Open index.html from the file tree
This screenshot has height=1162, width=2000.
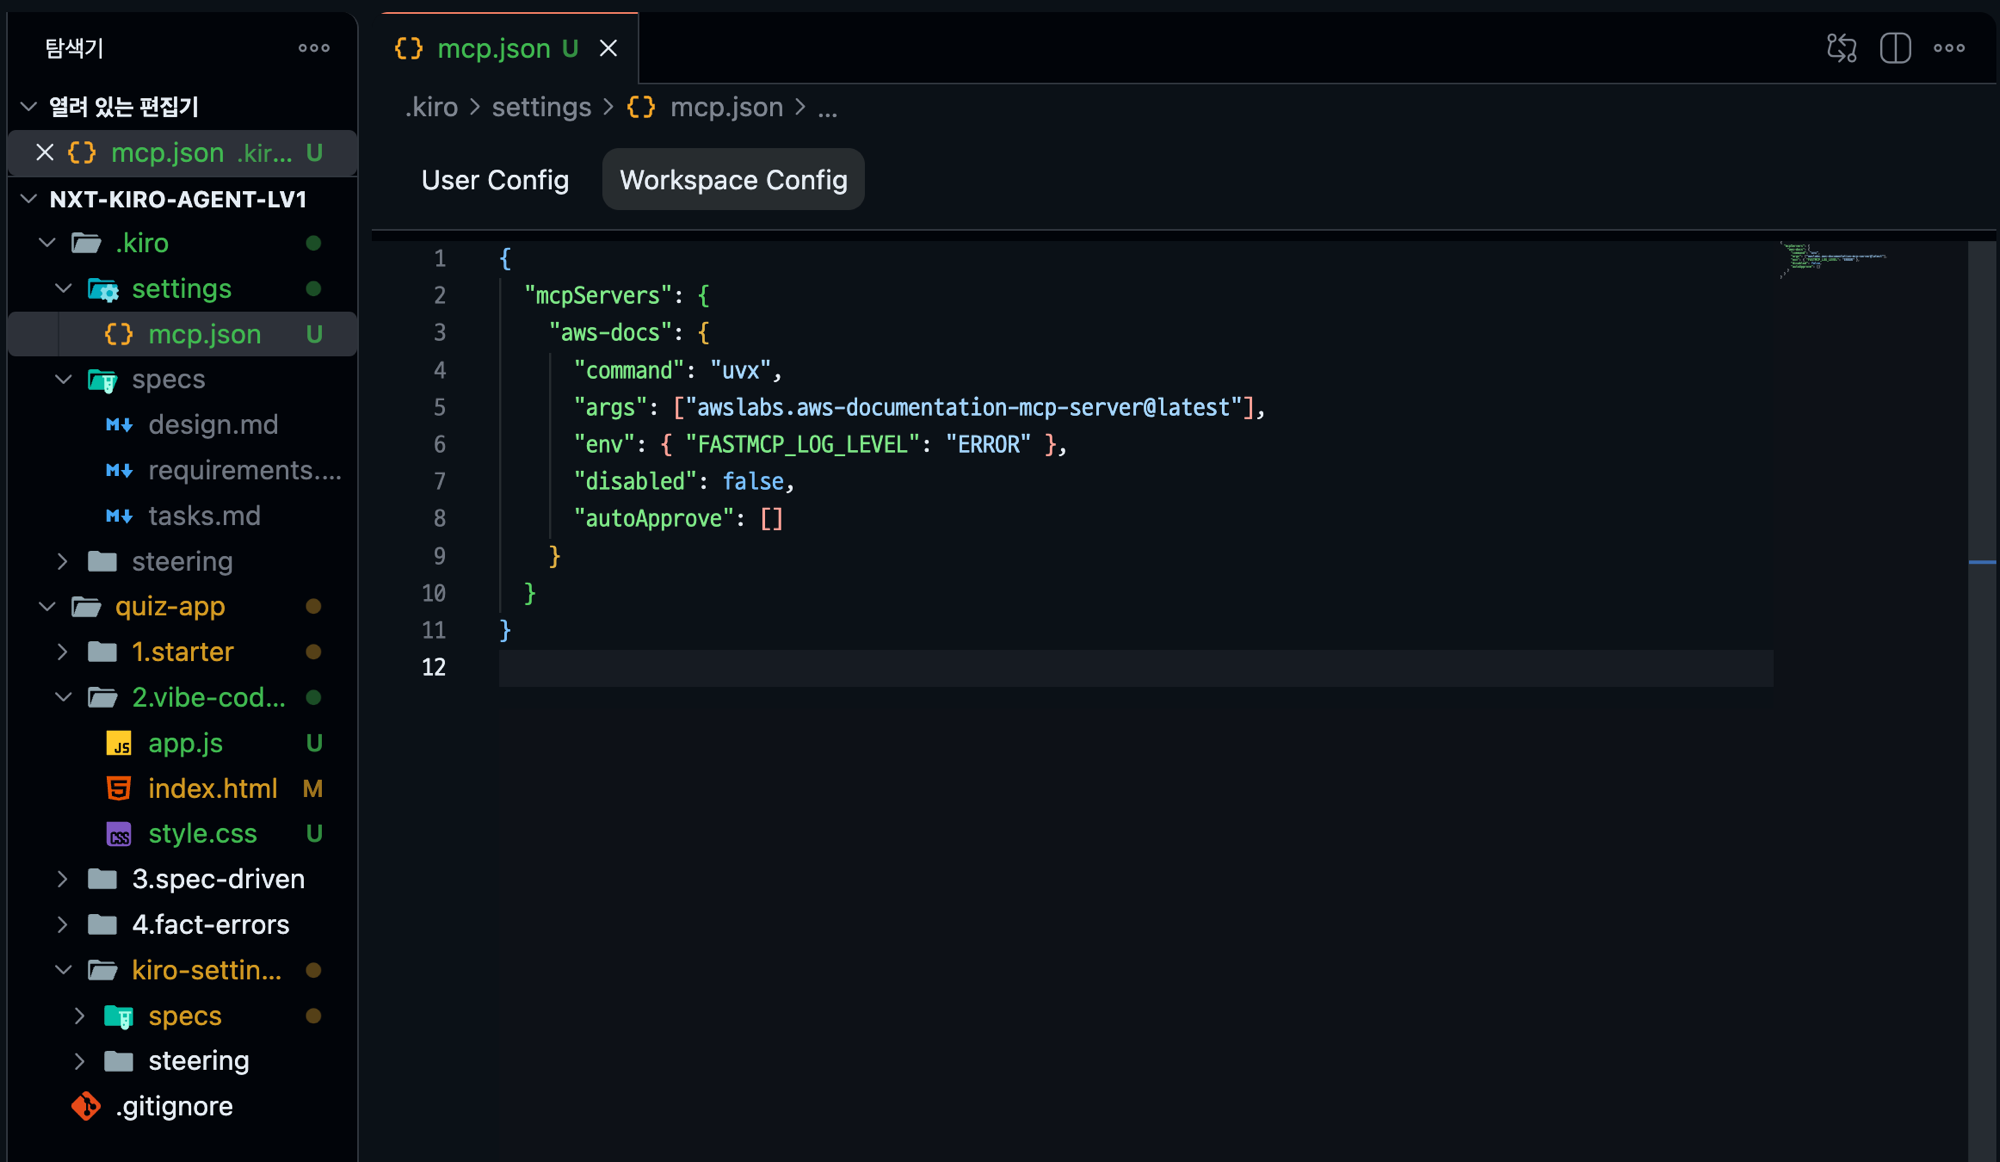(x=212, y=788)
